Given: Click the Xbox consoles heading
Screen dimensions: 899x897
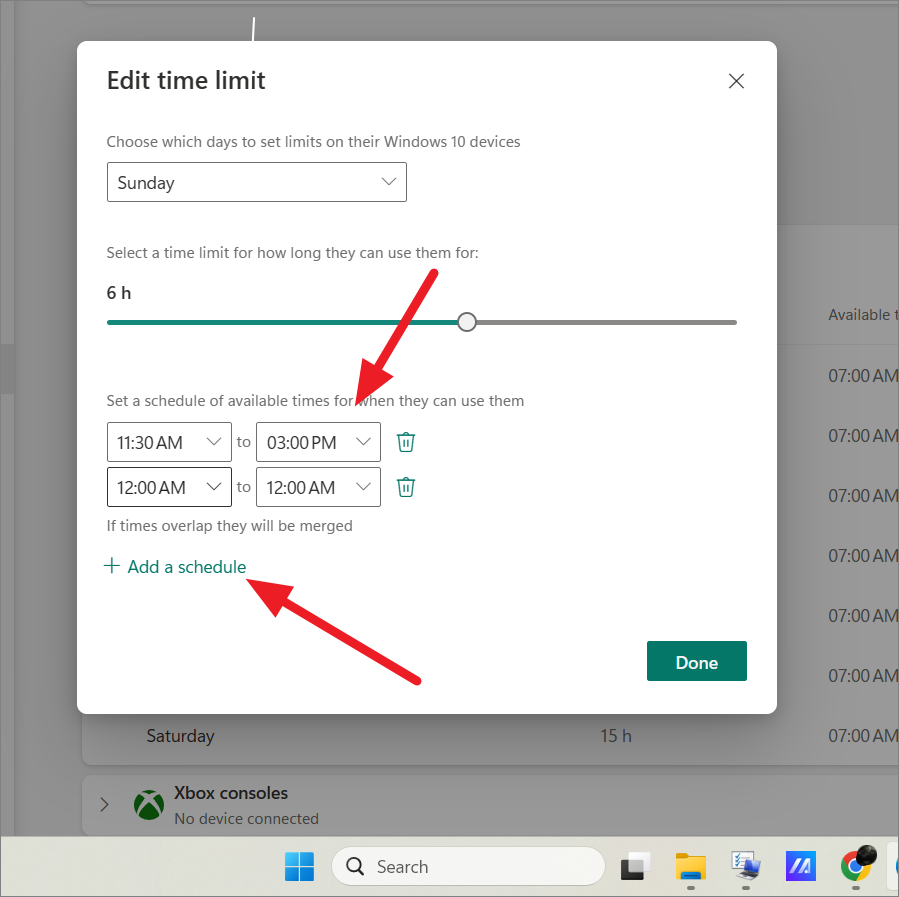Looking at the screenshot, I should click(230, 793).
